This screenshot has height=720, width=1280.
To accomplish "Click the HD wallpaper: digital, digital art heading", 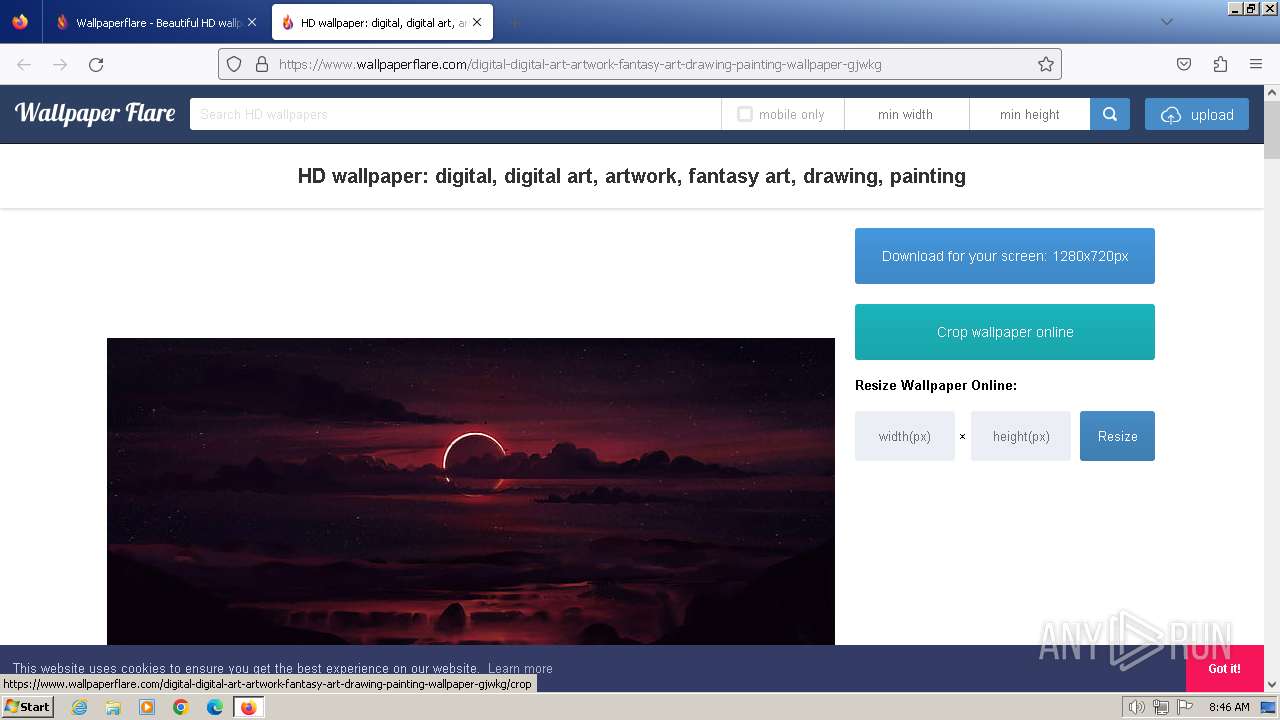I will (631, 176).
